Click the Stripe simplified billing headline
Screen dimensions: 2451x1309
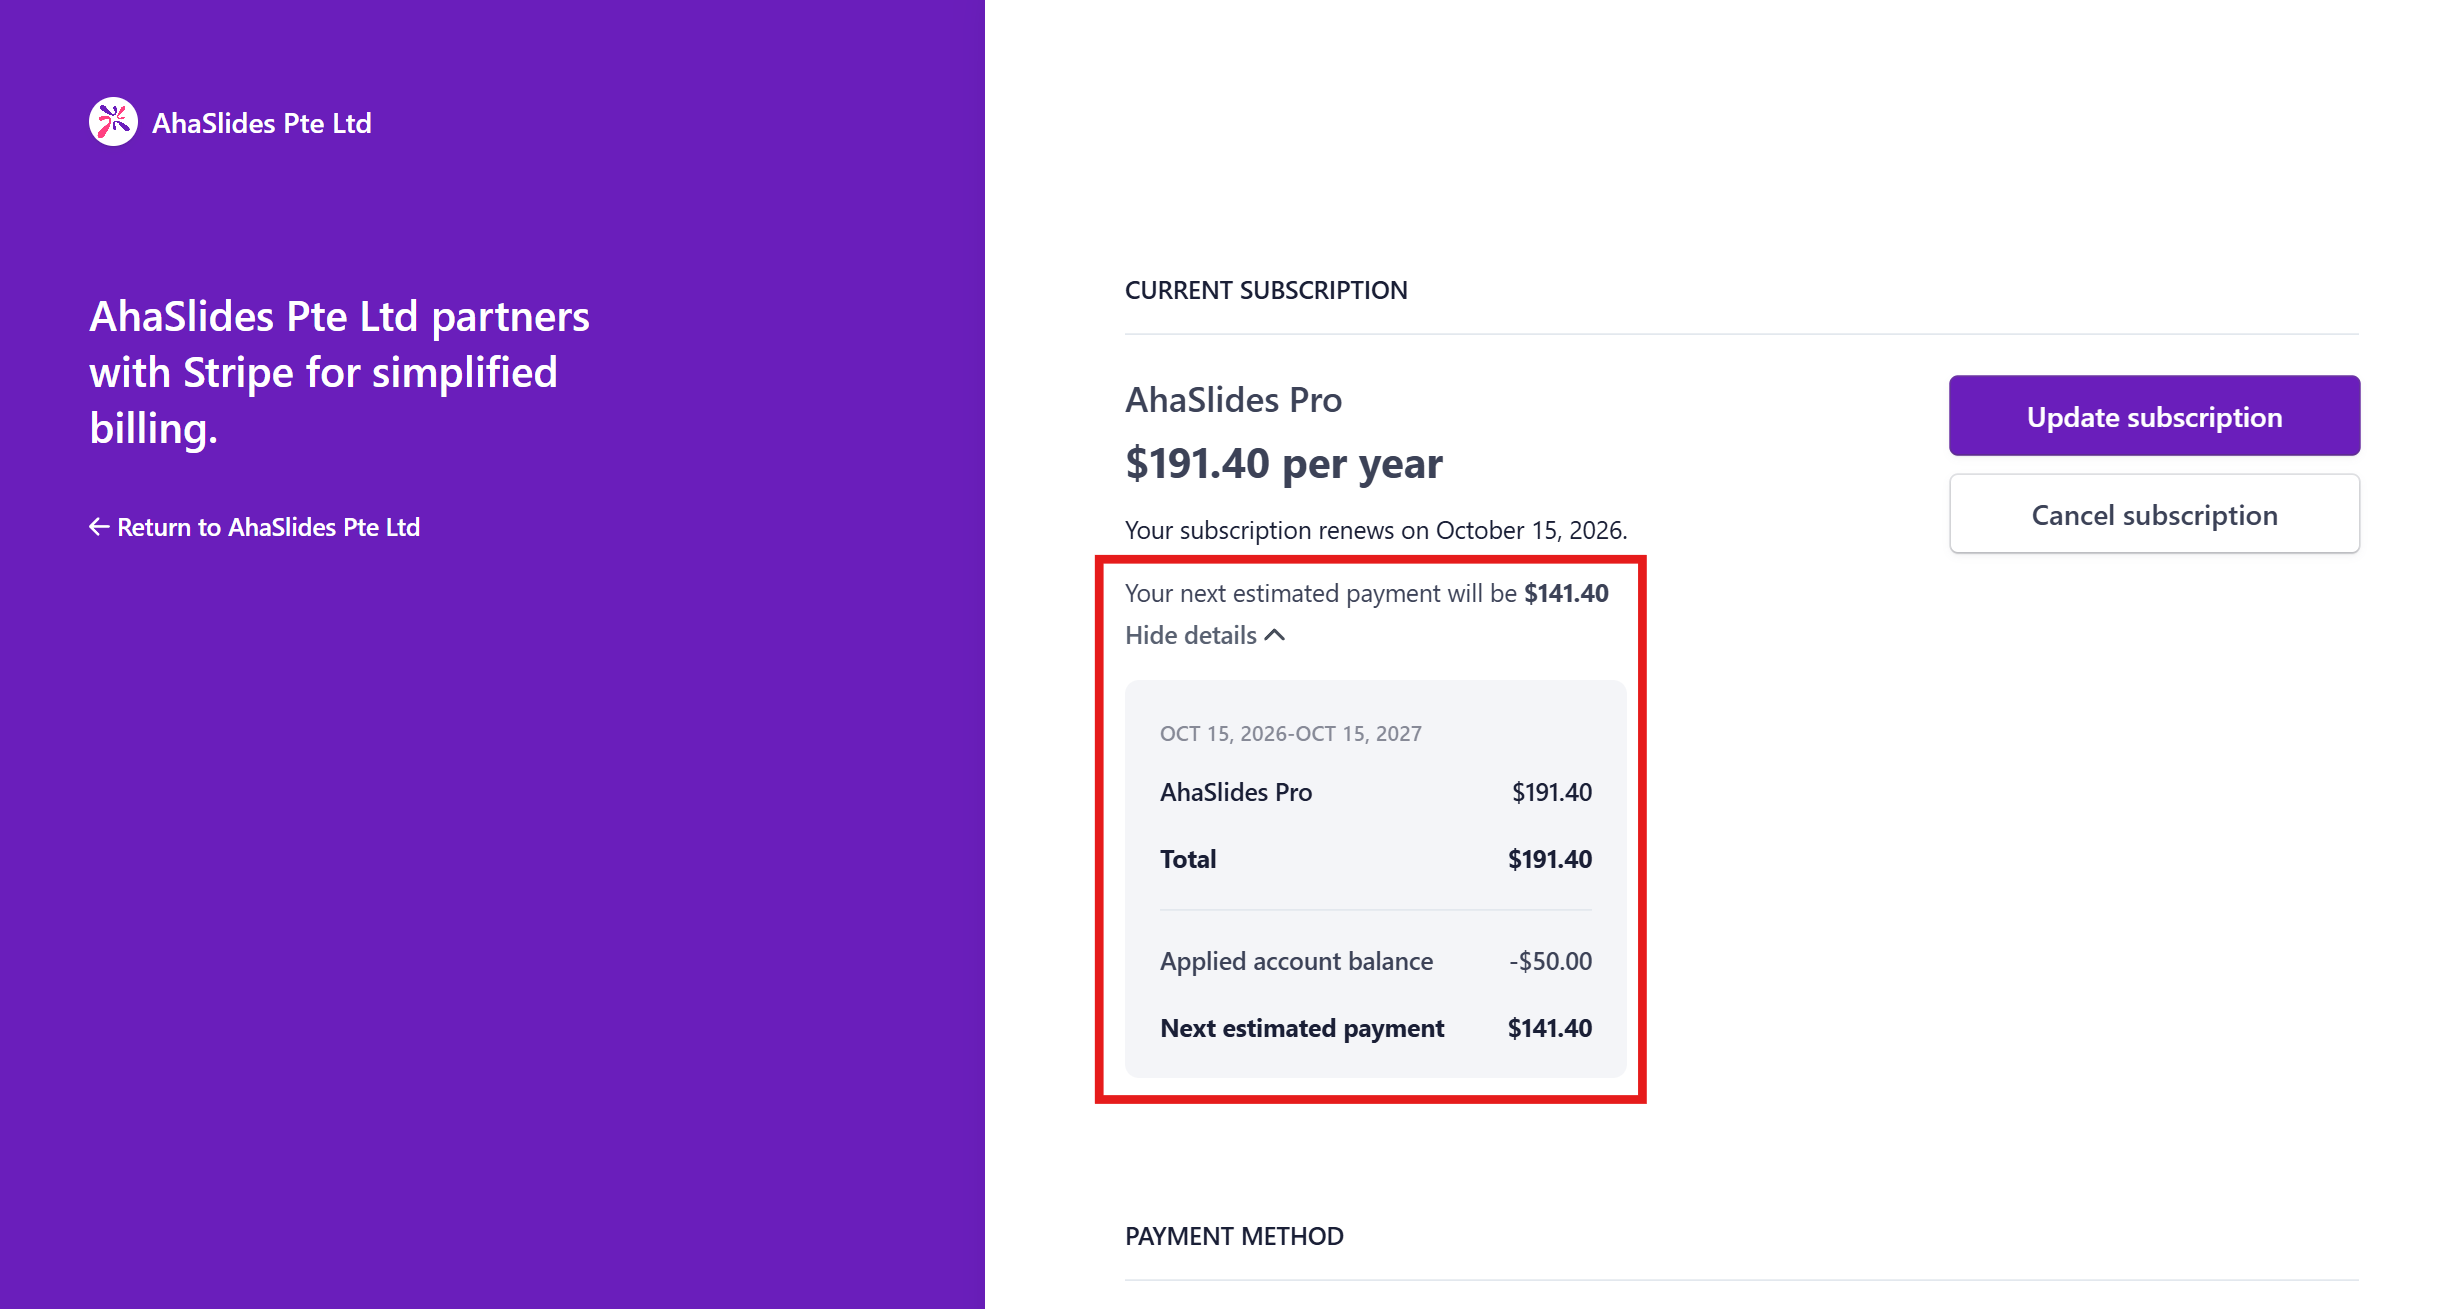click(x=339, y=372)
